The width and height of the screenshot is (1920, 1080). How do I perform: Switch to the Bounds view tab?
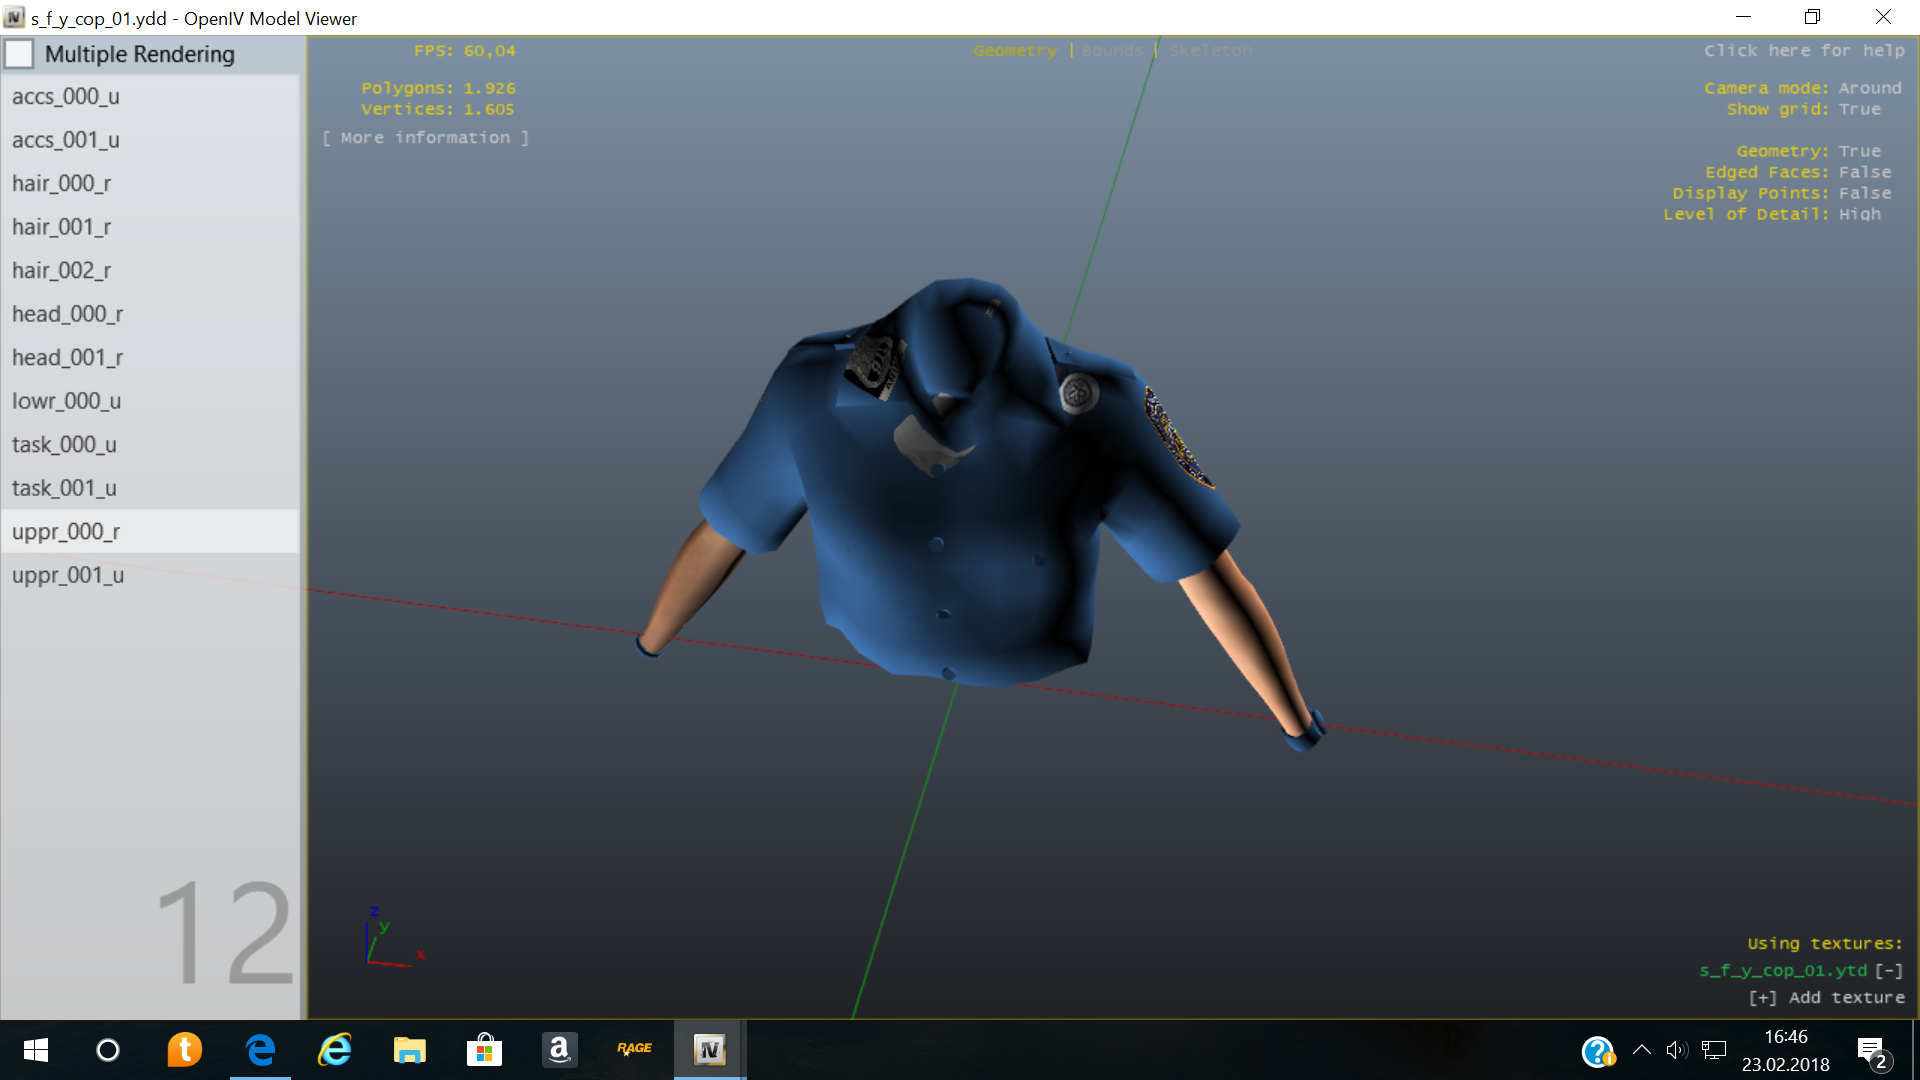pyautogui.click(x=1111, y=51)
